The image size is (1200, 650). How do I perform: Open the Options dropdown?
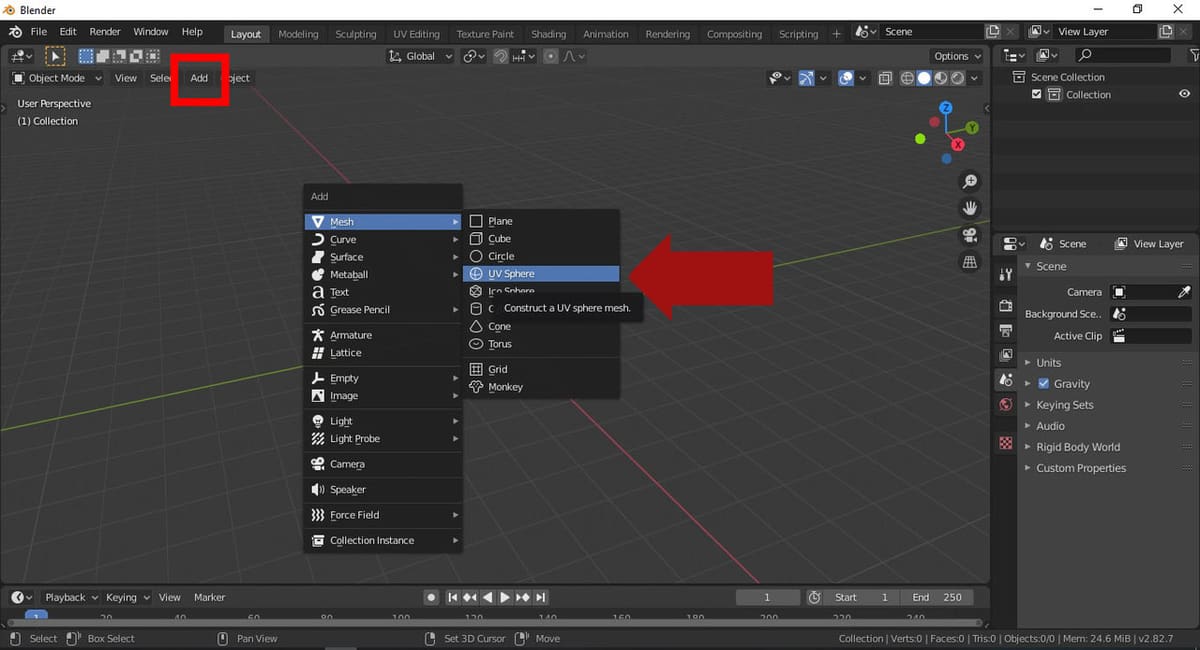tap(957, 56)
